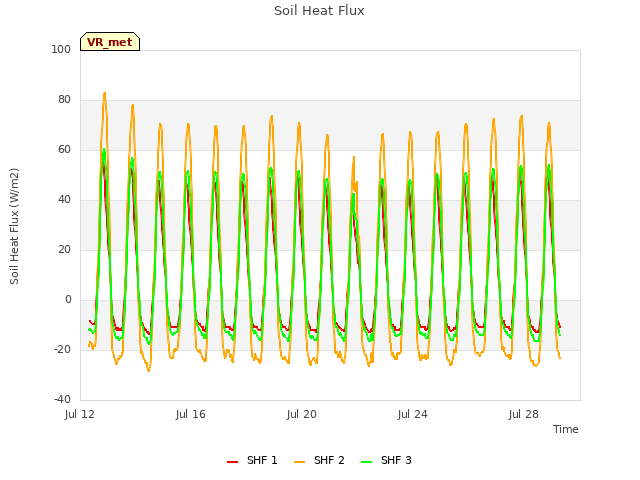
Task: Click the Soil Heat Flux (W/m2) axis label
Action: [x=15, y=226]
